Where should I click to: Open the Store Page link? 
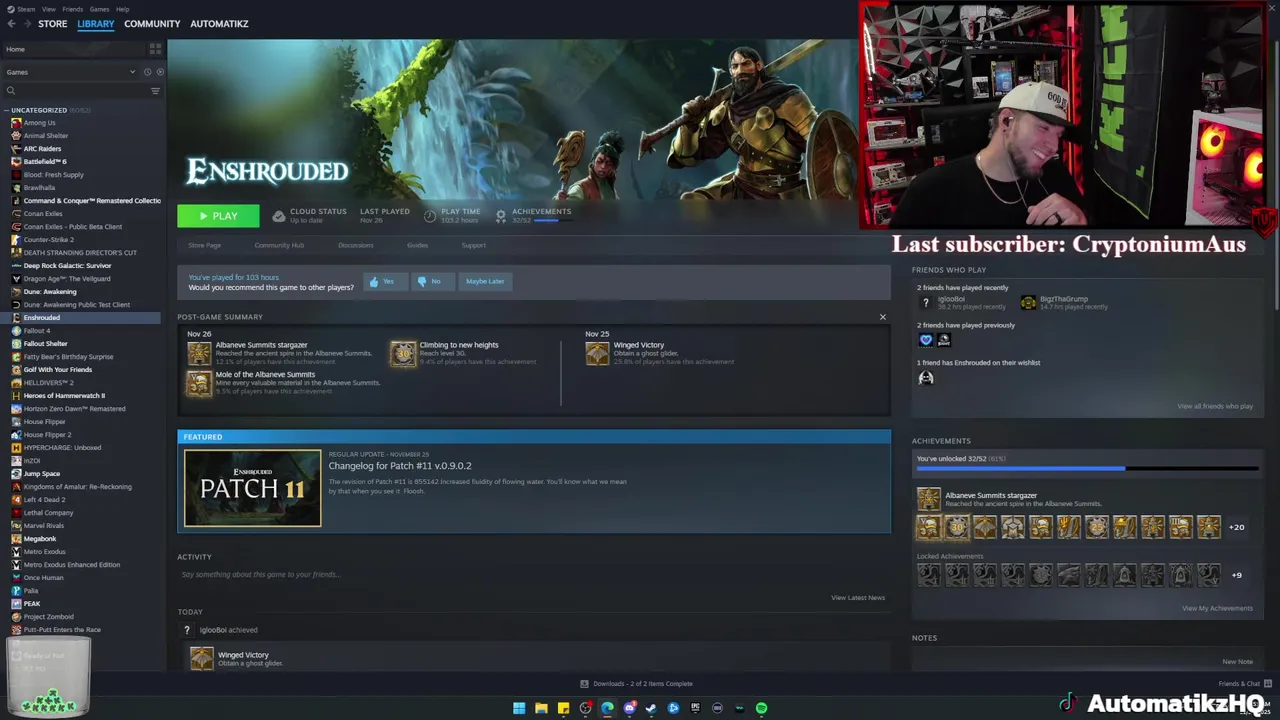point(204,245)
